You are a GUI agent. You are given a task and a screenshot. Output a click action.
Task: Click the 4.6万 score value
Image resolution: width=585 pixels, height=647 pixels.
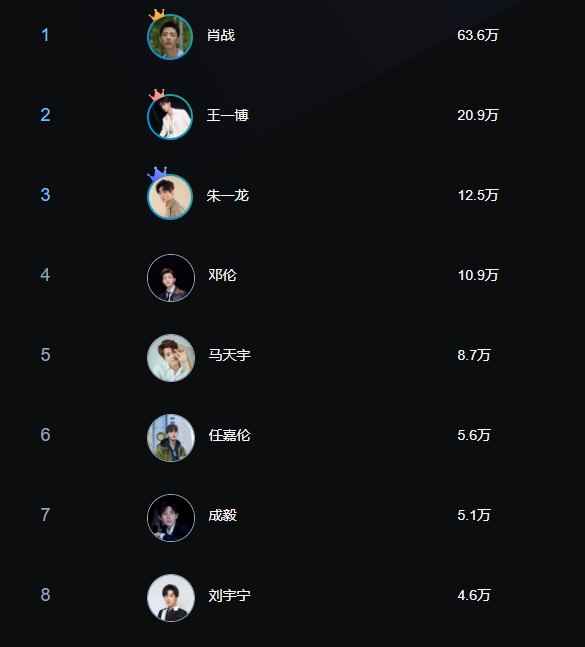click(474, 595)
